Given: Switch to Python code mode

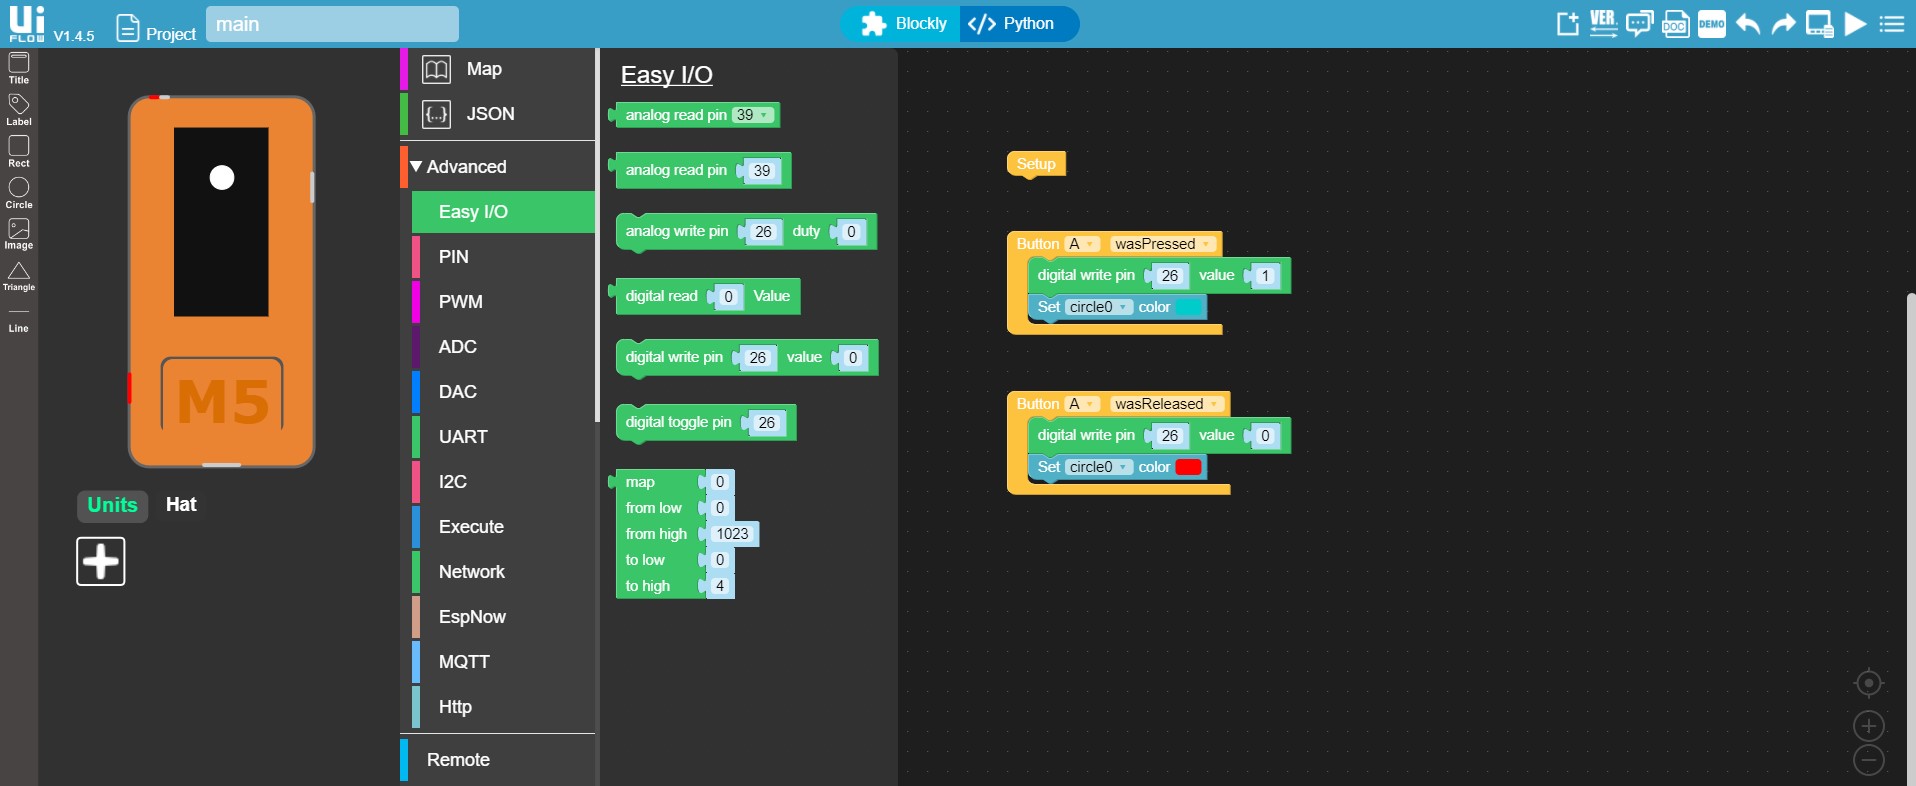Looking at the screenshot, I should pos(1019,24).
